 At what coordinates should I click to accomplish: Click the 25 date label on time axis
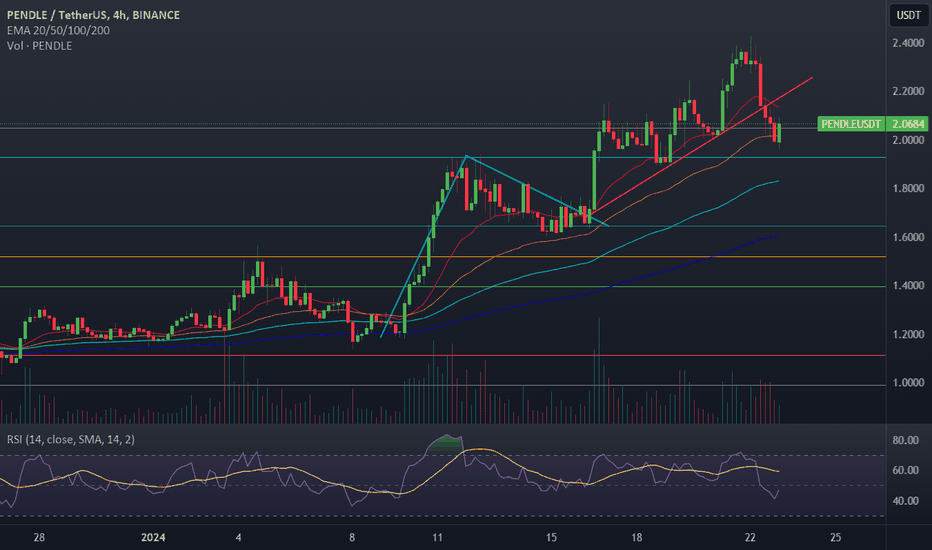[x=836, y=538]
